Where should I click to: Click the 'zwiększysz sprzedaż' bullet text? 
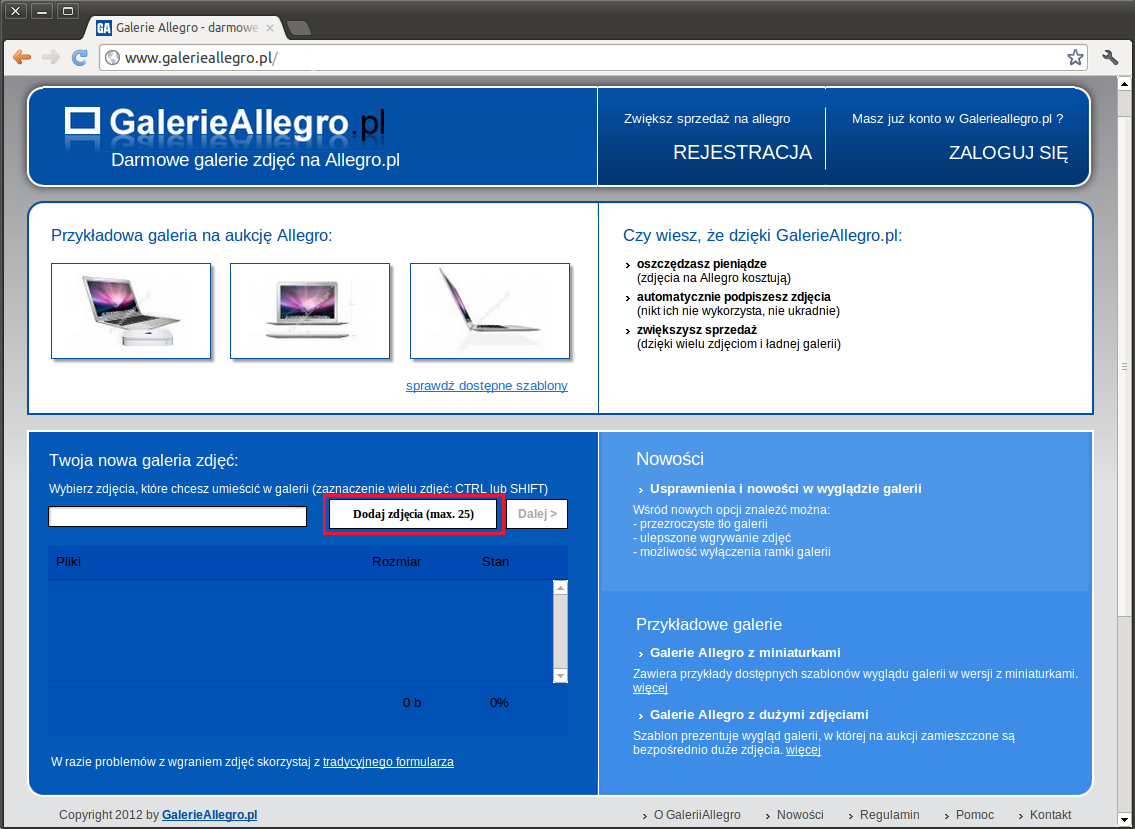click(697, 330)
